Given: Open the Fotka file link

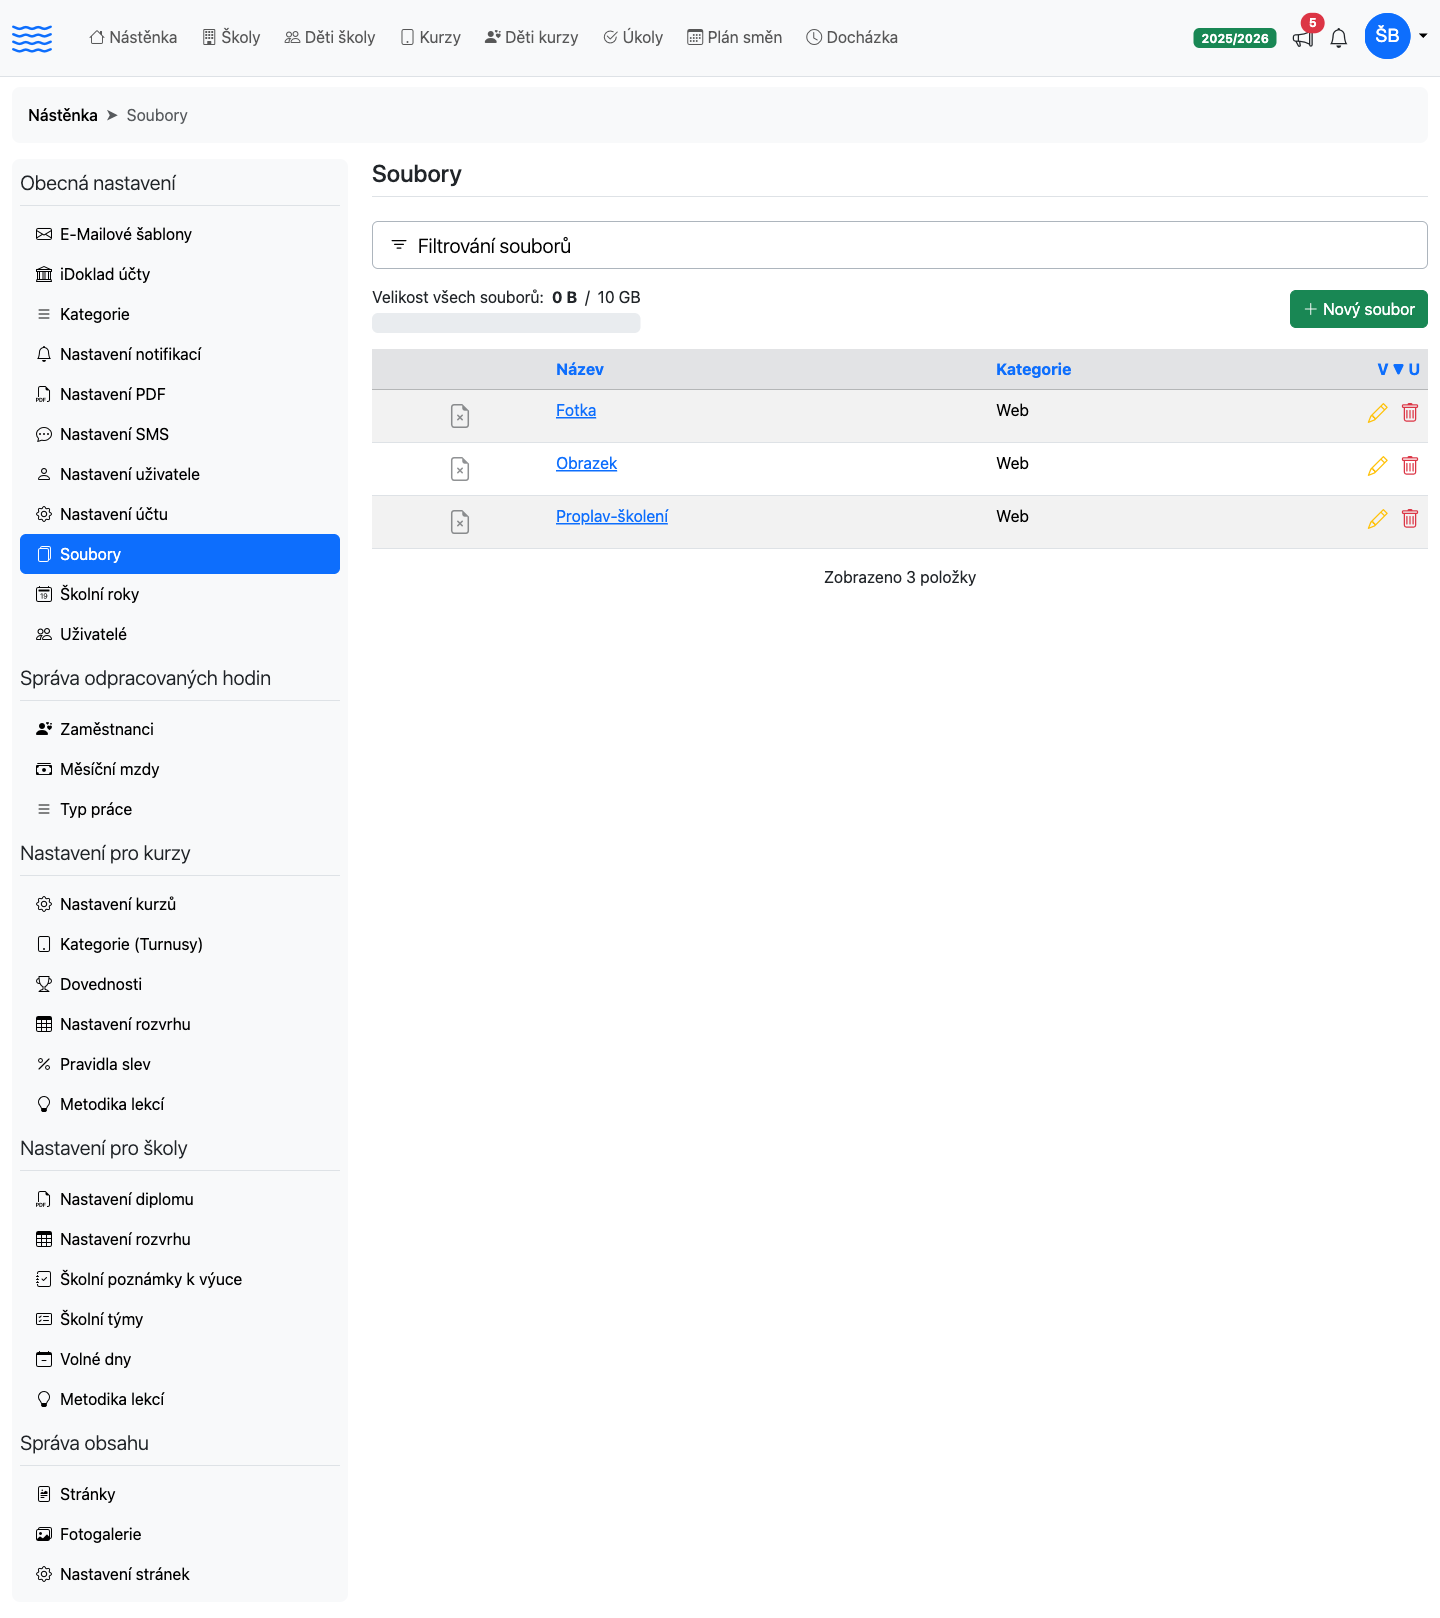Looking at the screenshot, I should [x=576, y=410].
